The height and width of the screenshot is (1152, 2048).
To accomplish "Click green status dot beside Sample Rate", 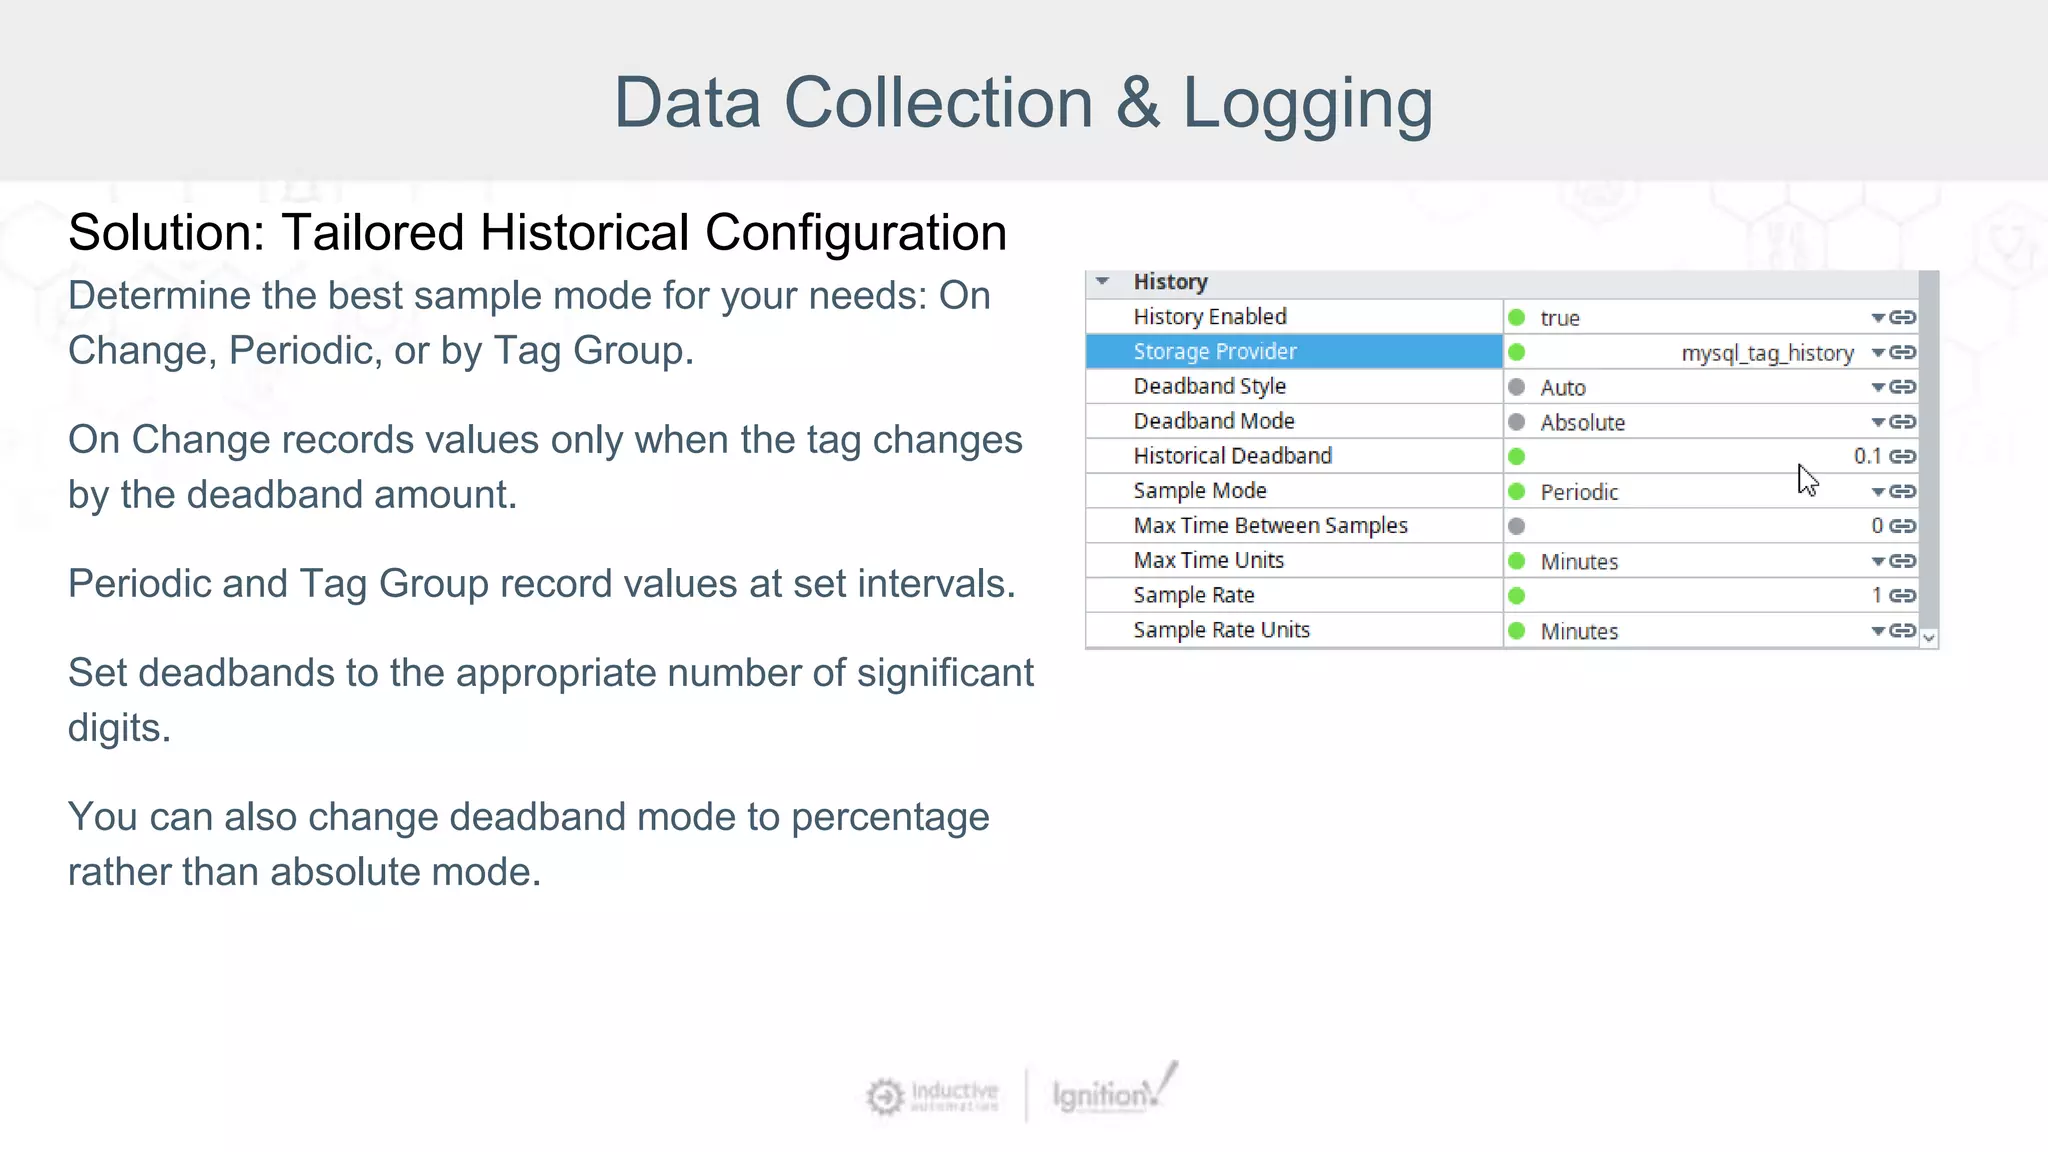I will 1517,596.
